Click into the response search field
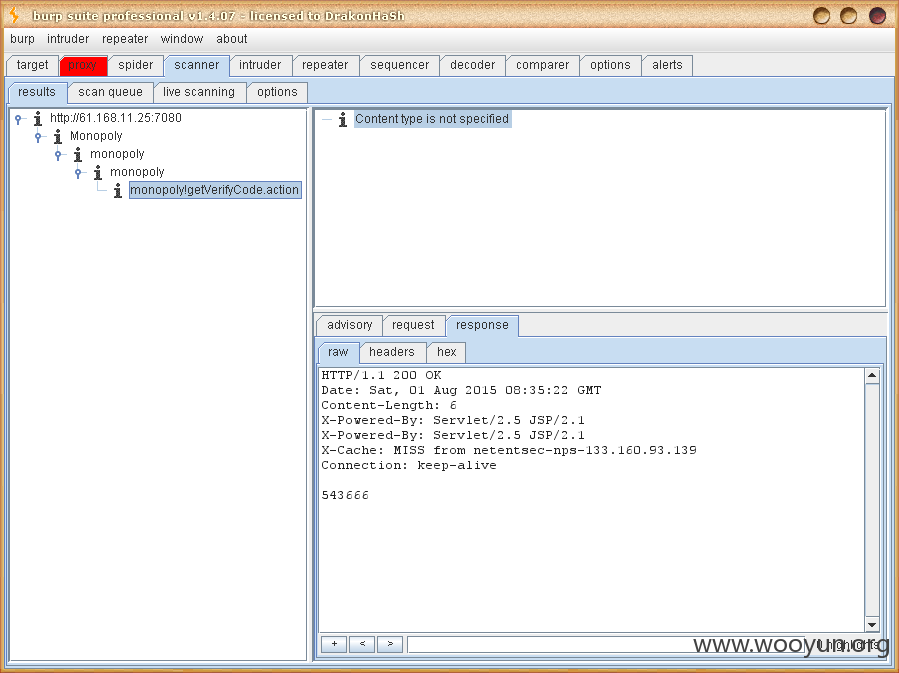This screenshot has height=673, width=899. [605, 644]
